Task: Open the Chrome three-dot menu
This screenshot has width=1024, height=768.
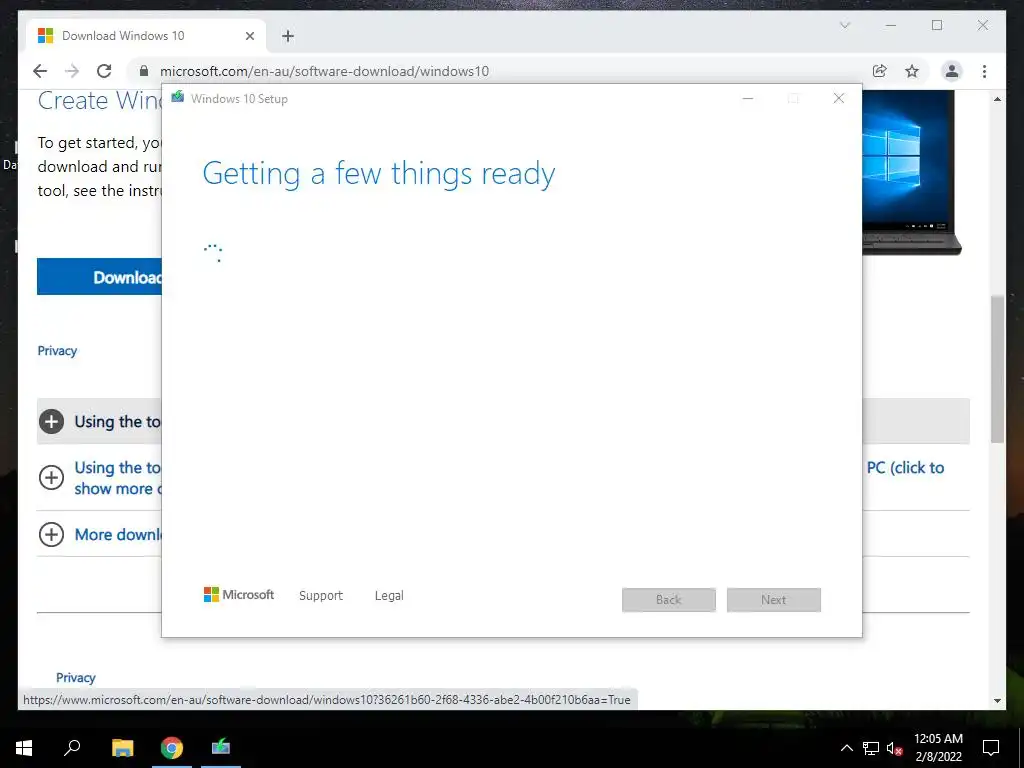Action: point(984,71)
